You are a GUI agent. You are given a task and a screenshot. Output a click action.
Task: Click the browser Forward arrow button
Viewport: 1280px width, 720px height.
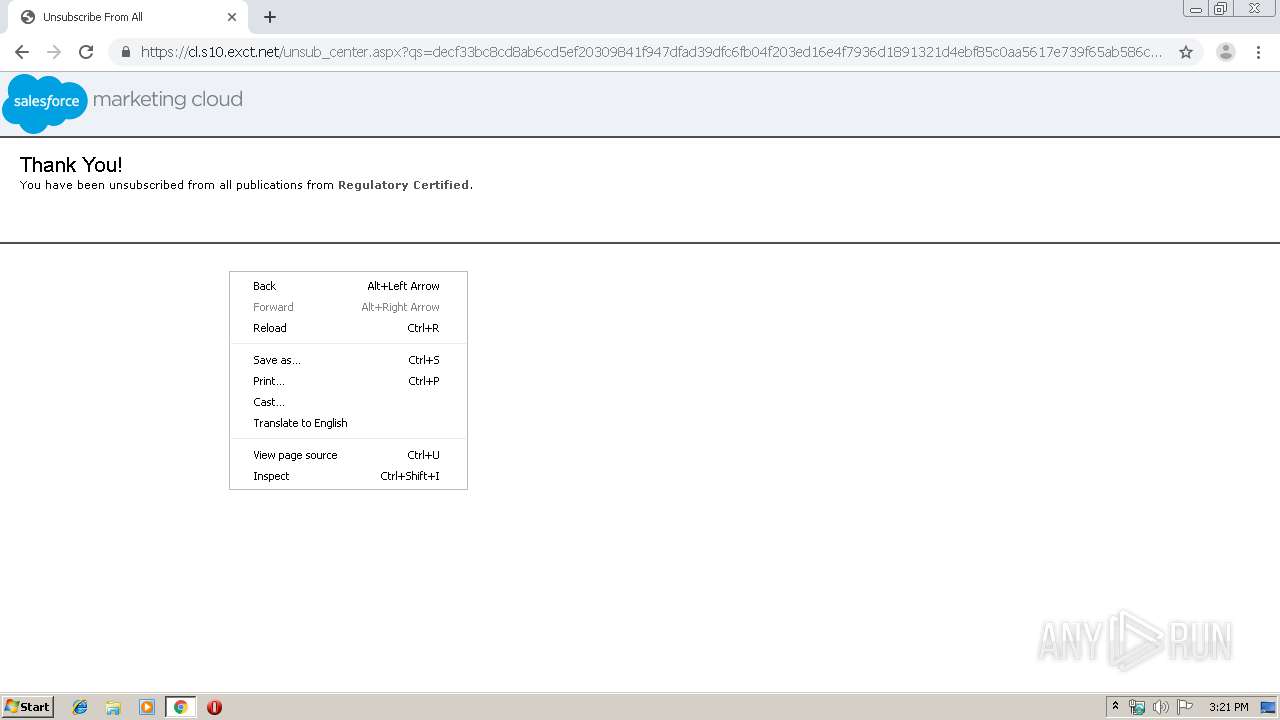pyautogui.click(x=54, y=52)
